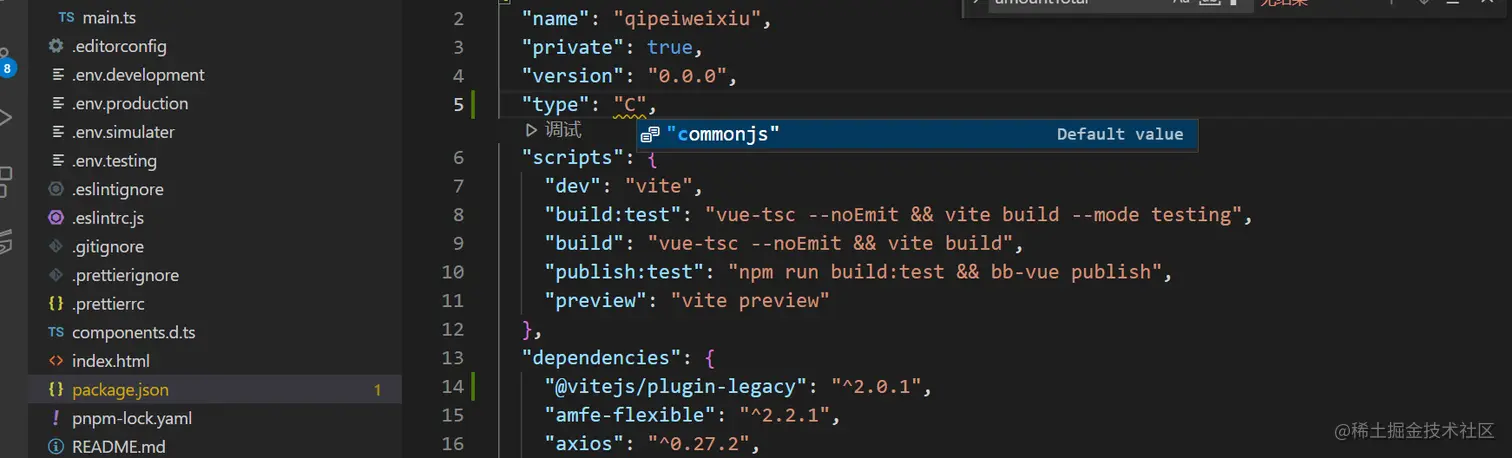Click the "axios" dependency name
Screen dimensions: 1512x458
pos(584,443)
